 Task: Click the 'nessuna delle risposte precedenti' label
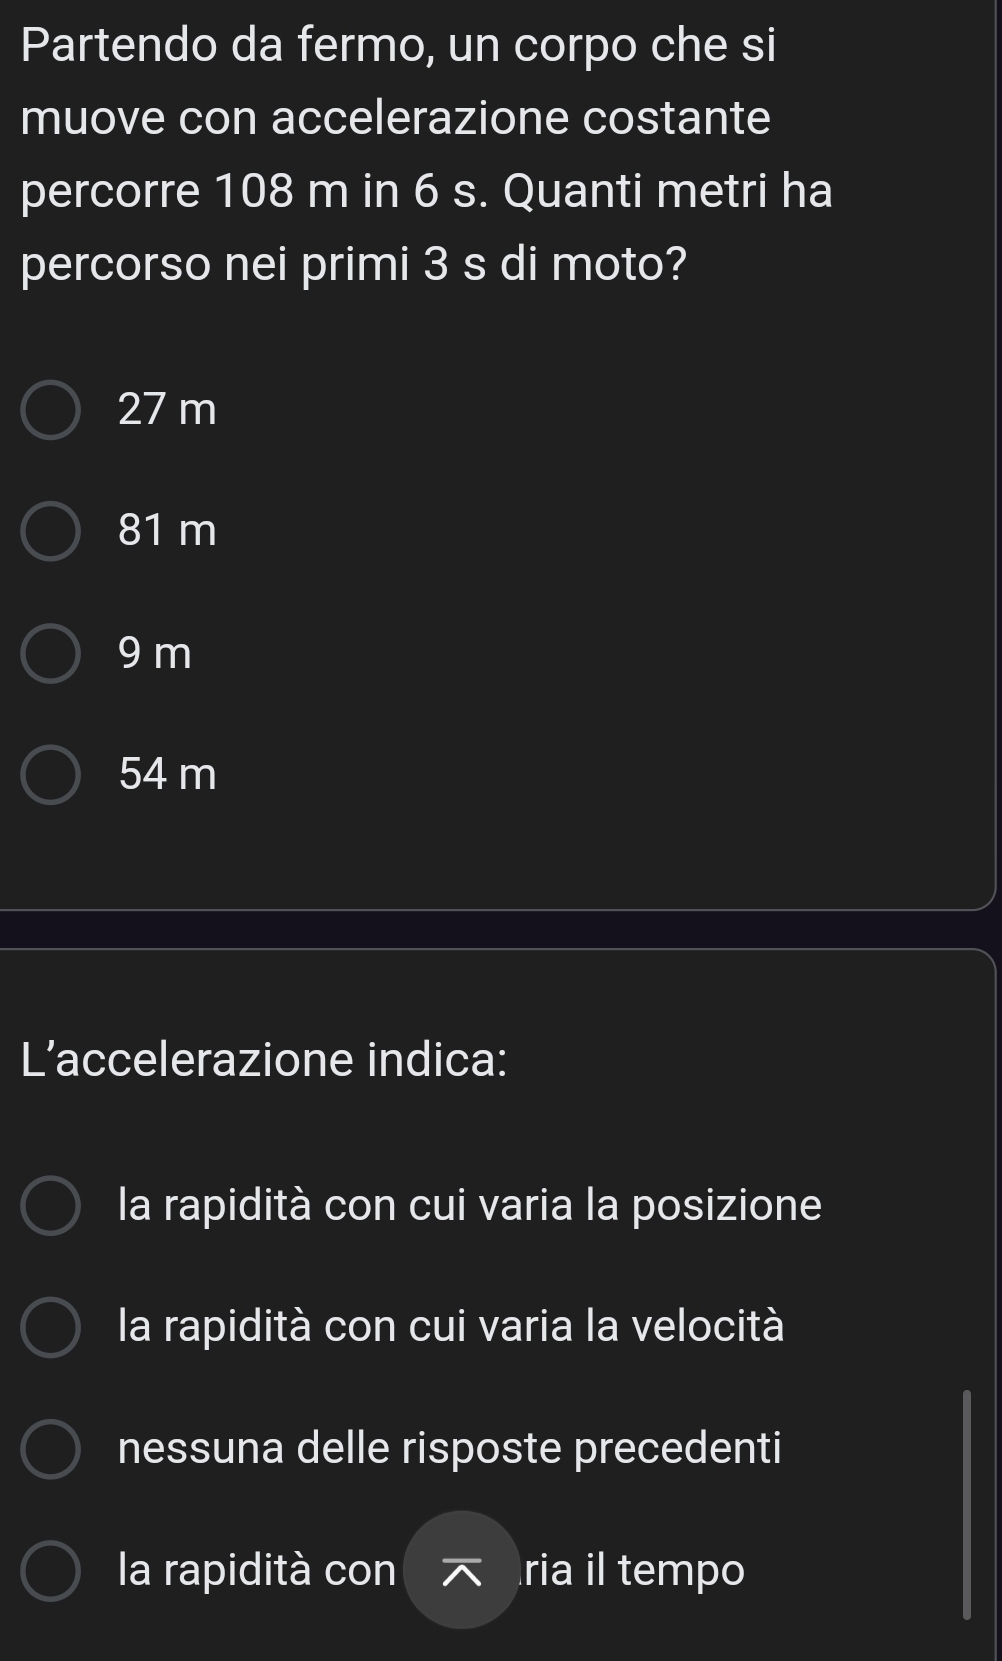(x=449, y=1448)
